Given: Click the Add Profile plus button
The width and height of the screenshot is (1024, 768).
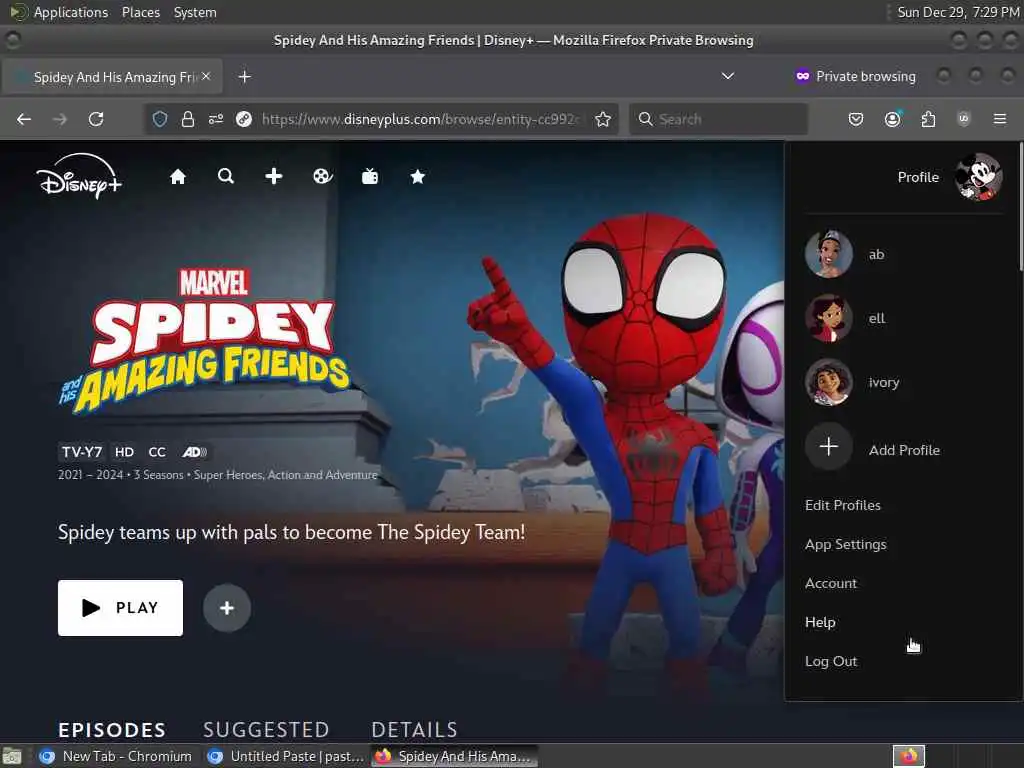Looking at the screenshot, I should coord(829,447).
